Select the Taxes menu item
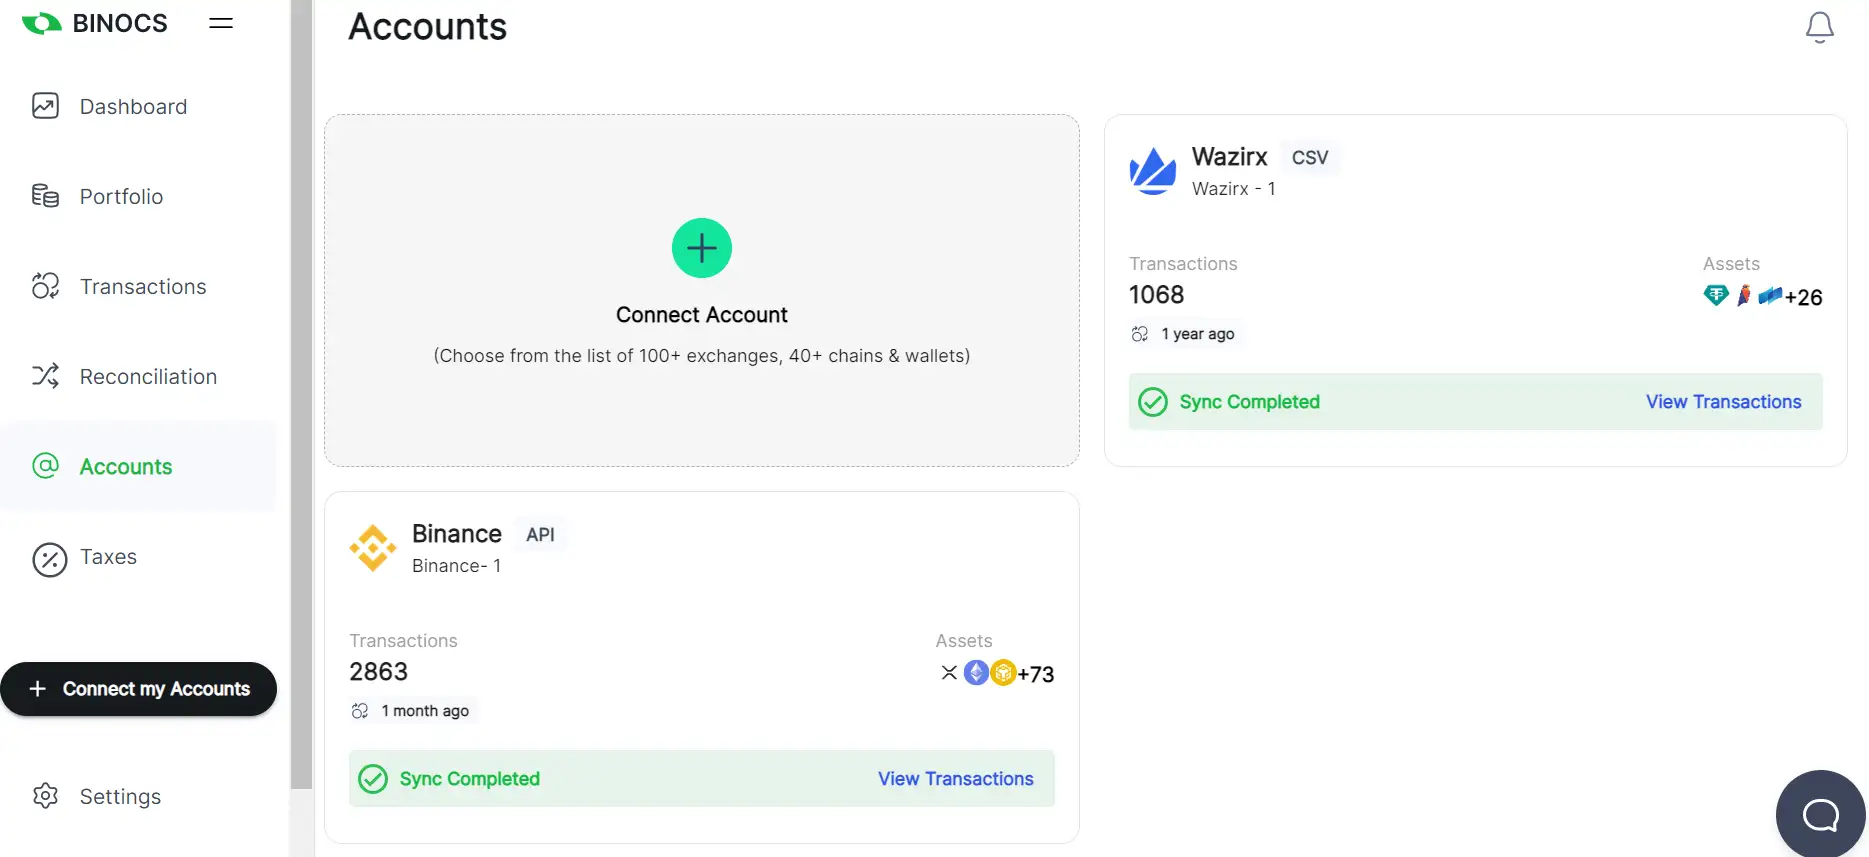 tap(108, 557)
